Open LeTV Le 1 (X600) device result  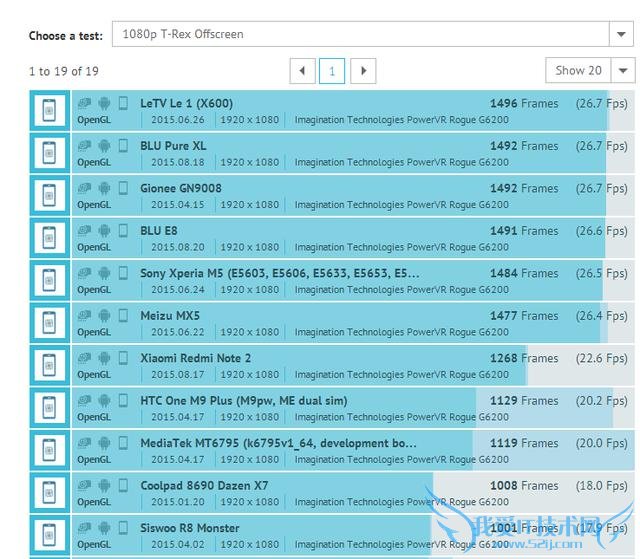pyautogui.click(x=187, y=103)
